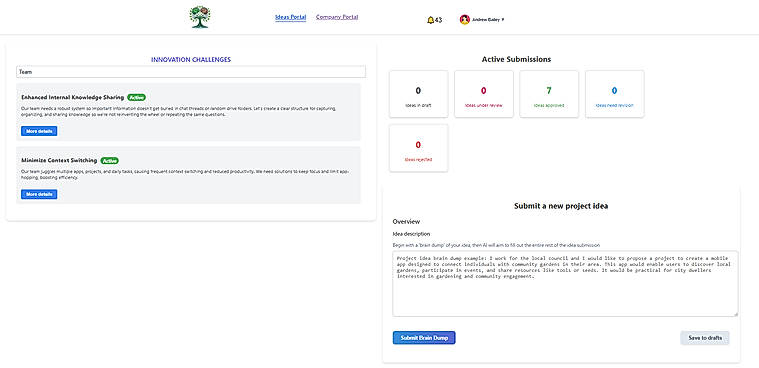Viewport: 759px width, 368px height.
Task: Click Active badge on Enhanced Internal Knowledge Sharing
Action: (137, 97)
